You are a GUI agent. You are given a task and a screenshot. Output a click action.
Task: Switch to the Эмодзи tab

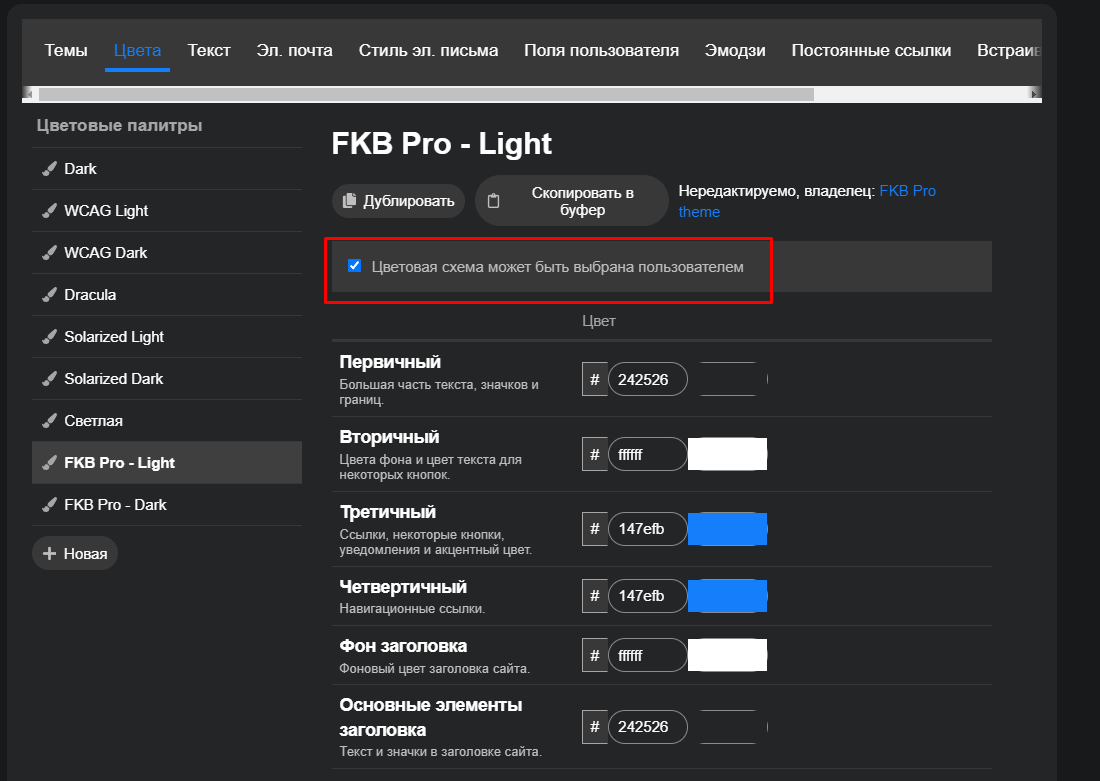735,50
